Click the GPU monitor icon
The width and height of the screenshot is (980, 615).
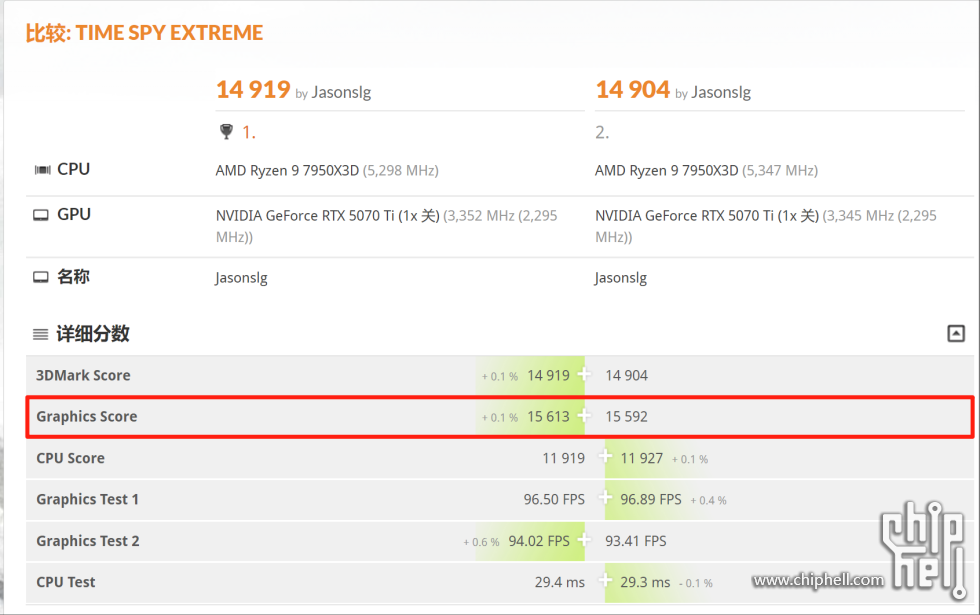point(41,215)
